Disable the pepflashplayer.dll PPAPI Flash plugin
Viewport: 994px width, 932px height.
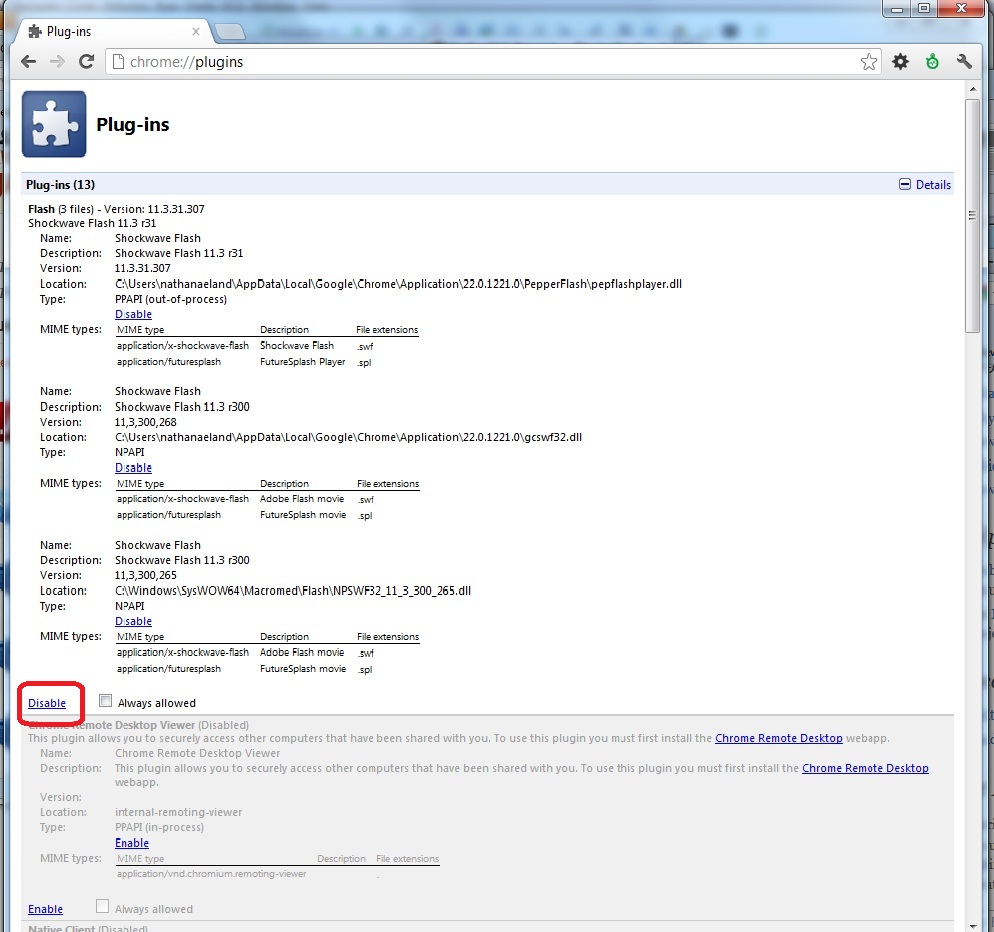tap(133, 314)
